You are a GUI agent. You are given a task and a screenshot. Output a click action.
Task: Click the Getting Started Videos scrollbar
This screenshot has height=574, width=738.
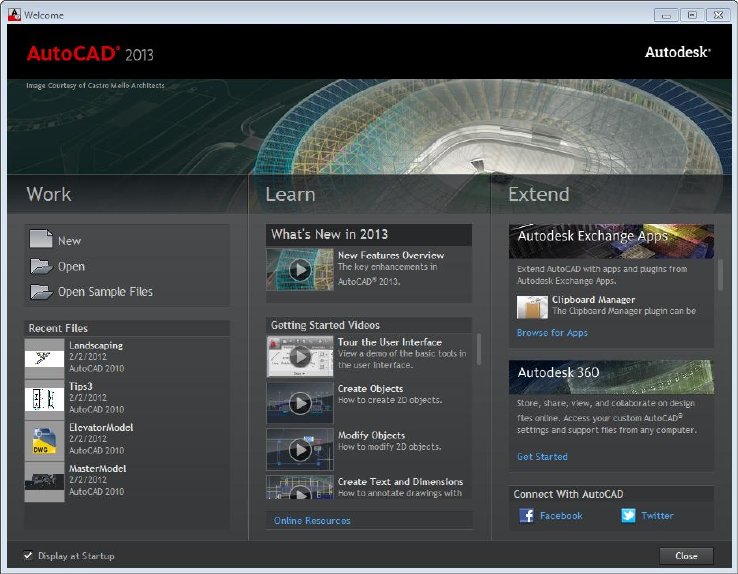479,349
